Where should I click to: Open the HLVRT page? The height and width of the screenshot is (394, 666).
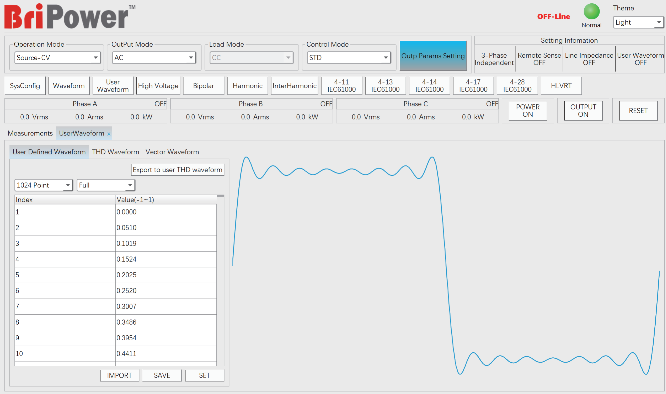pyautogui.click(x=561, y=86)
